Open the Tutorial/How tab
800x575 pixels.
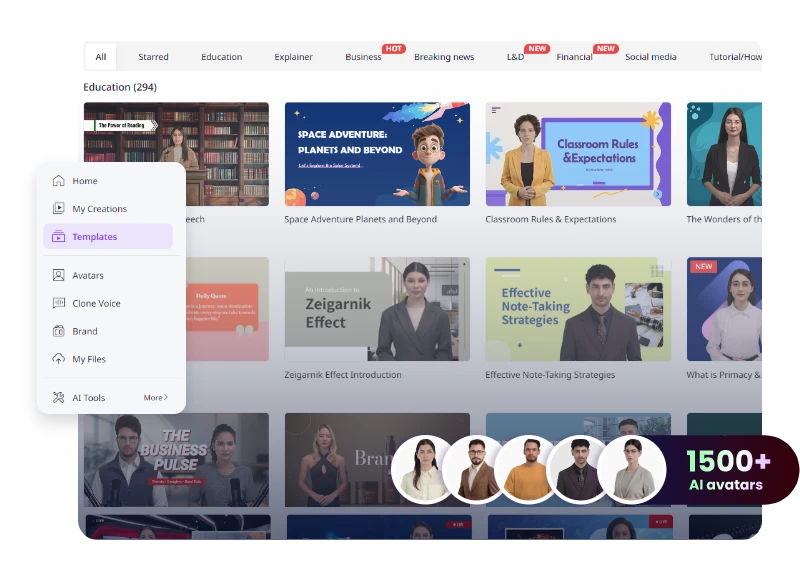(735, 57)
